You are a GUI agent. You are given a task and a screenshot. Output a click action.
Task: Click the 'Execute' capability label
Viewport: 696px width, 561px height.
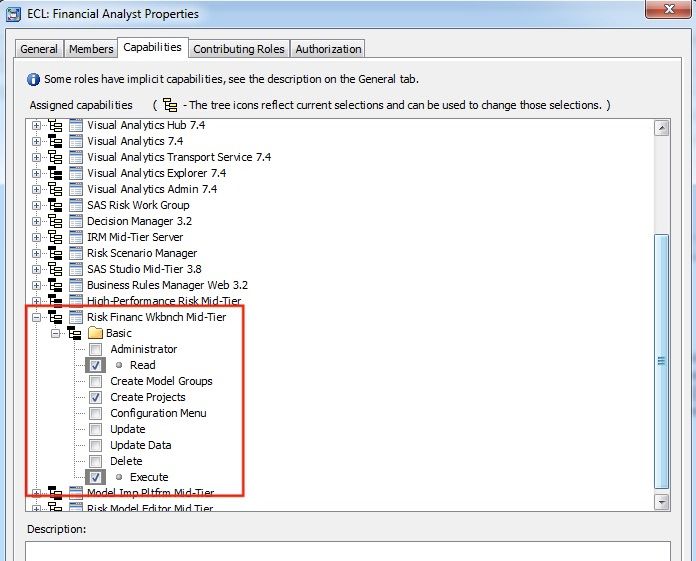149,477
